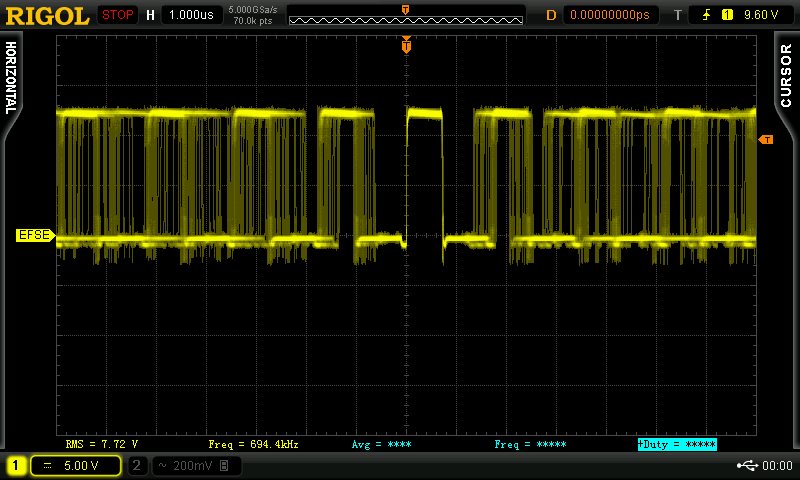Toggle channel 2 button
This screenshot has width=800, height=480.
pyautogui.click(x=136, y=465)
